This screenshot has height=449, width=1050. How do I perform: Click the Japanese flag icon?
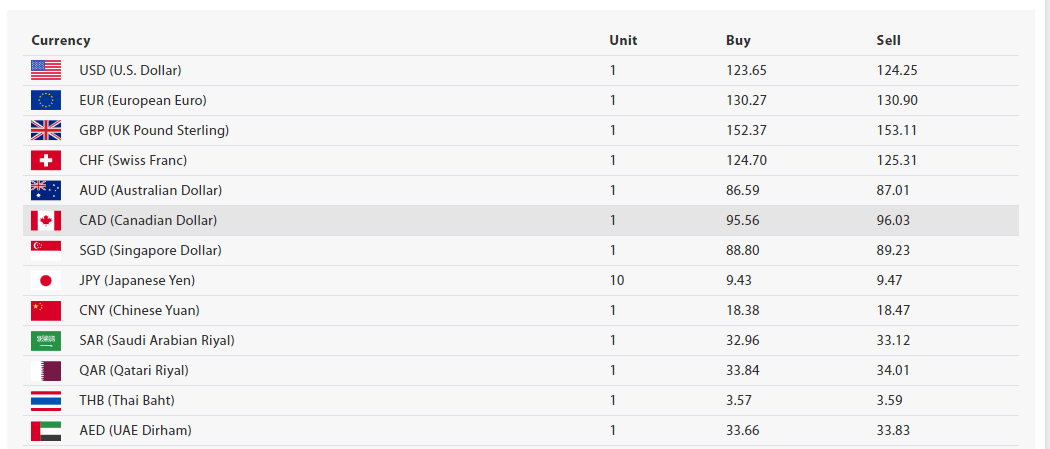click(x=46, y=280)
